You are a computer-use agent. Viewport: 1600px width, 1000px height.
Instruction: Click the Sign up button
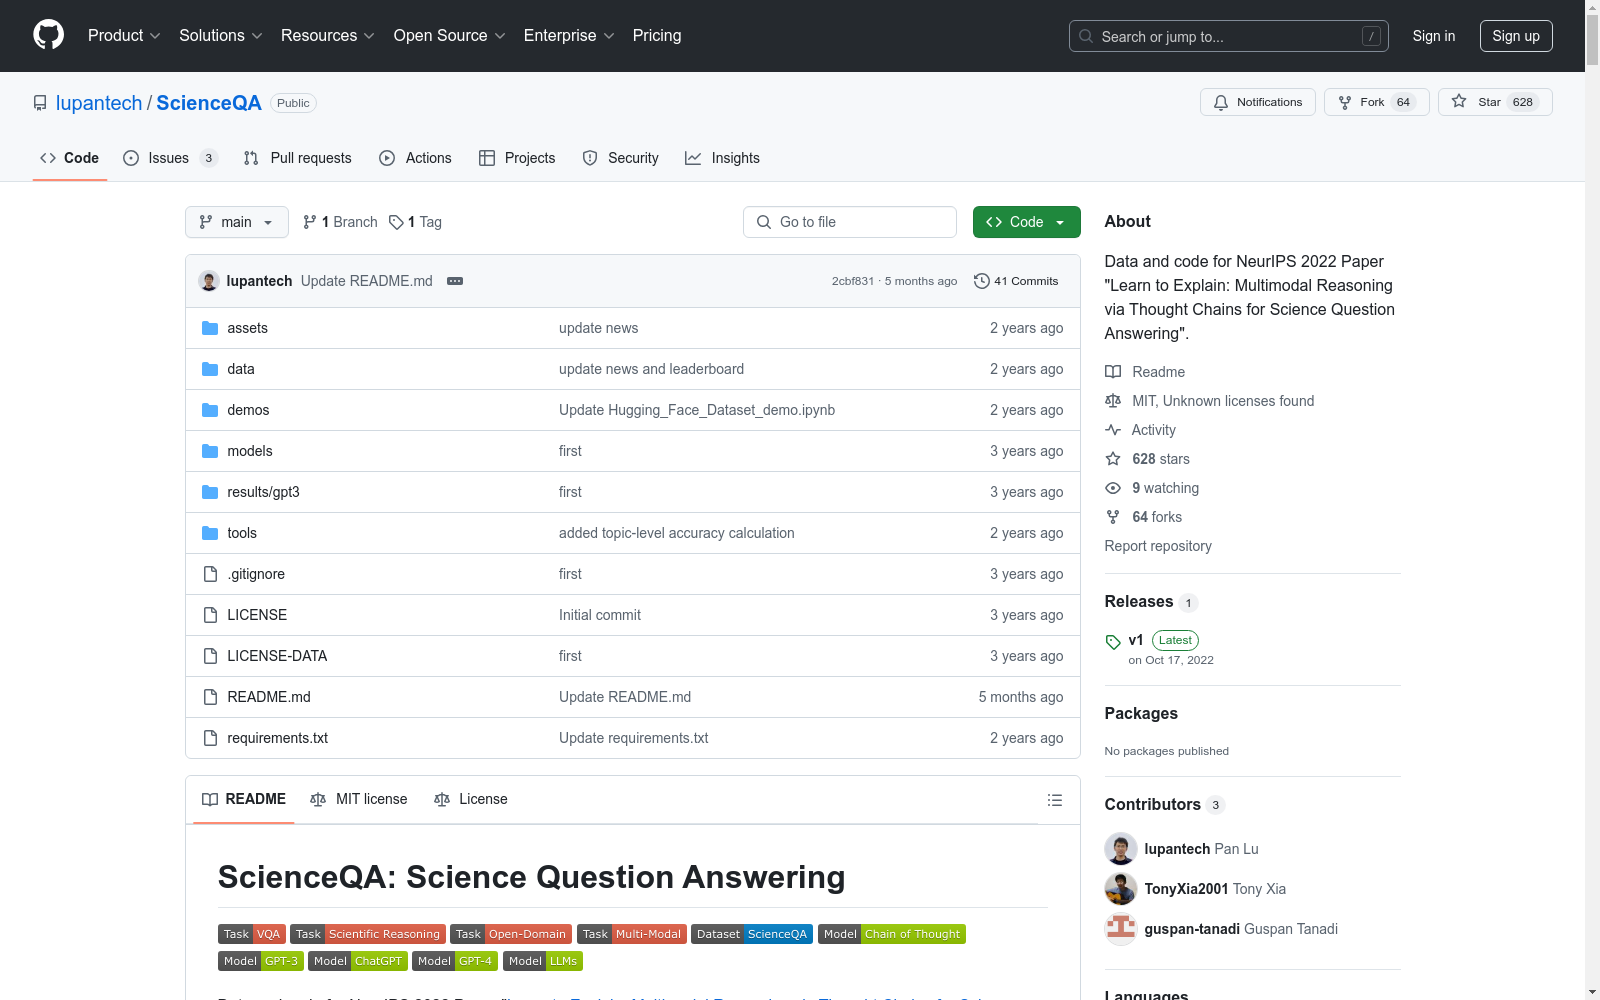(x=1516, y=36)
